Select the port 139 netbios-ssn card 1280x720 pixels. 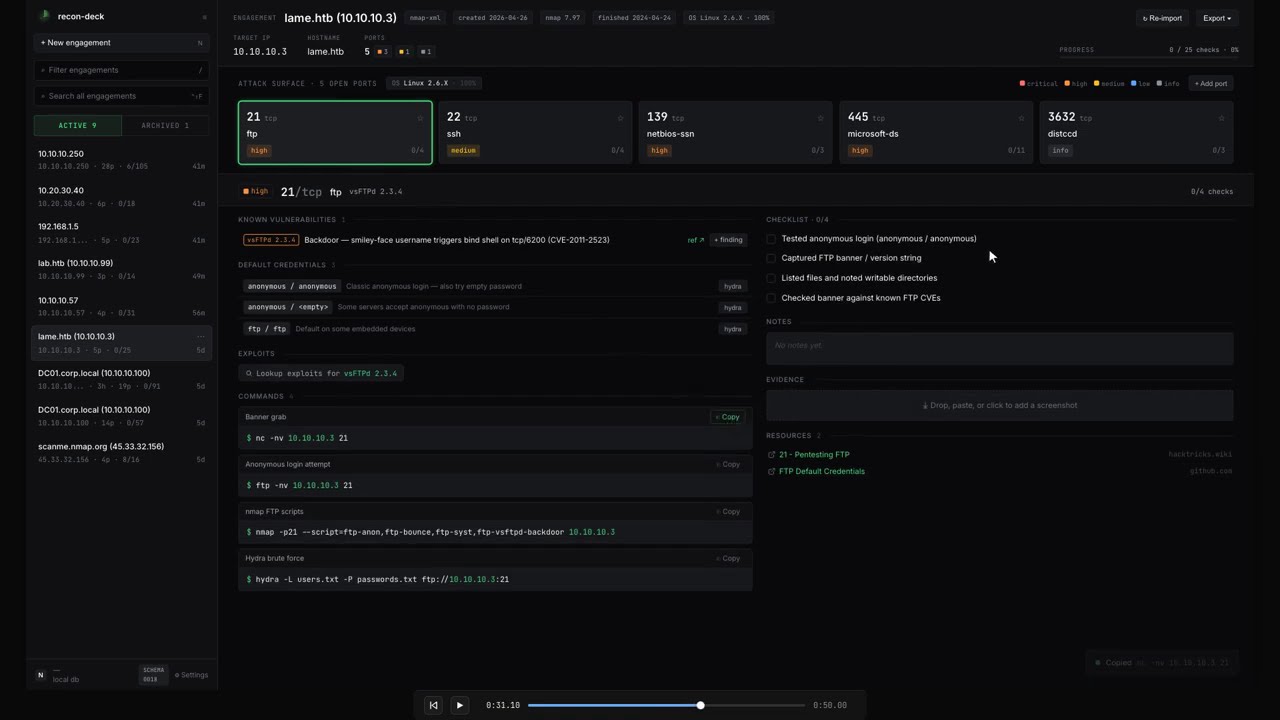click(x=735, y=132)
